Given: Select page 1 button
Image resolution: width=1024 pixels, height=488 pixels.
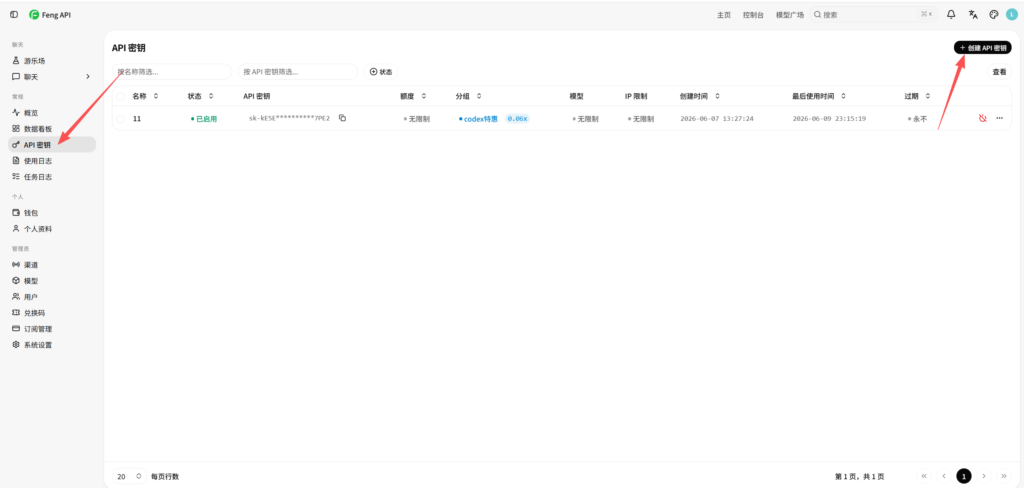Looking at the screenshot, I should click(964, 476).
